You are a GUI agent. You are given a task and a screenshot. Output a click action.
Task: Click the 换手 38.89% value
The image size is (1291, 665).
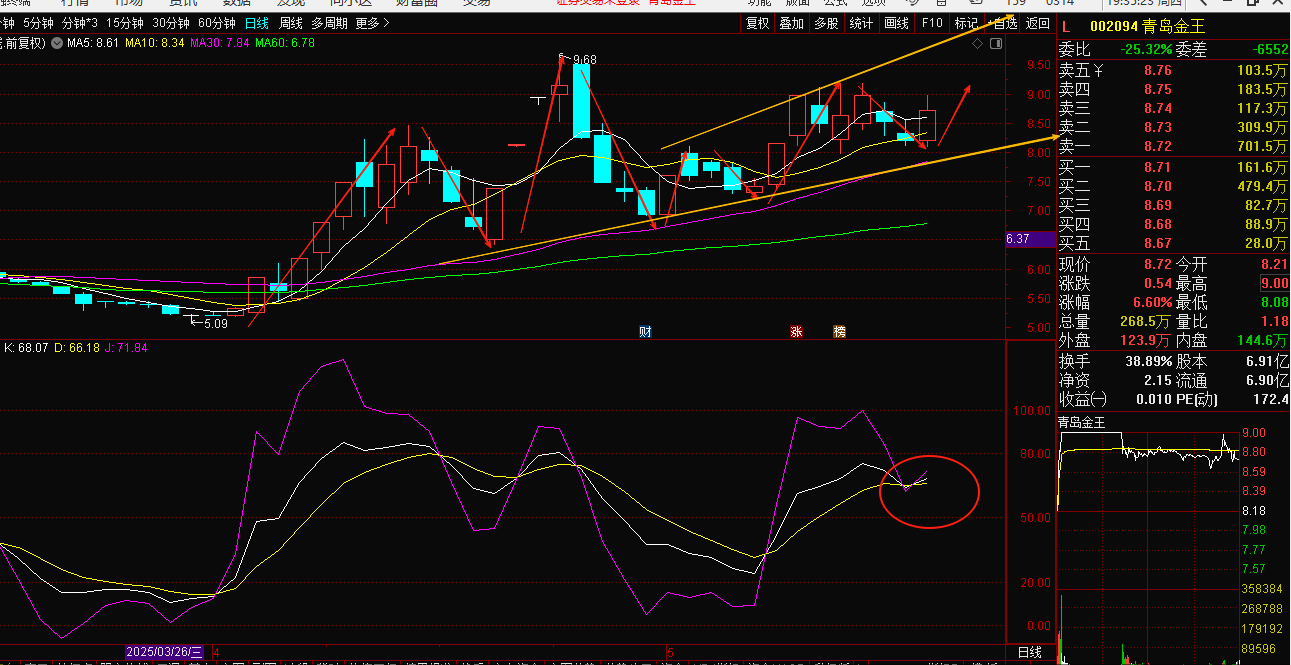(x=1146, y=361)
